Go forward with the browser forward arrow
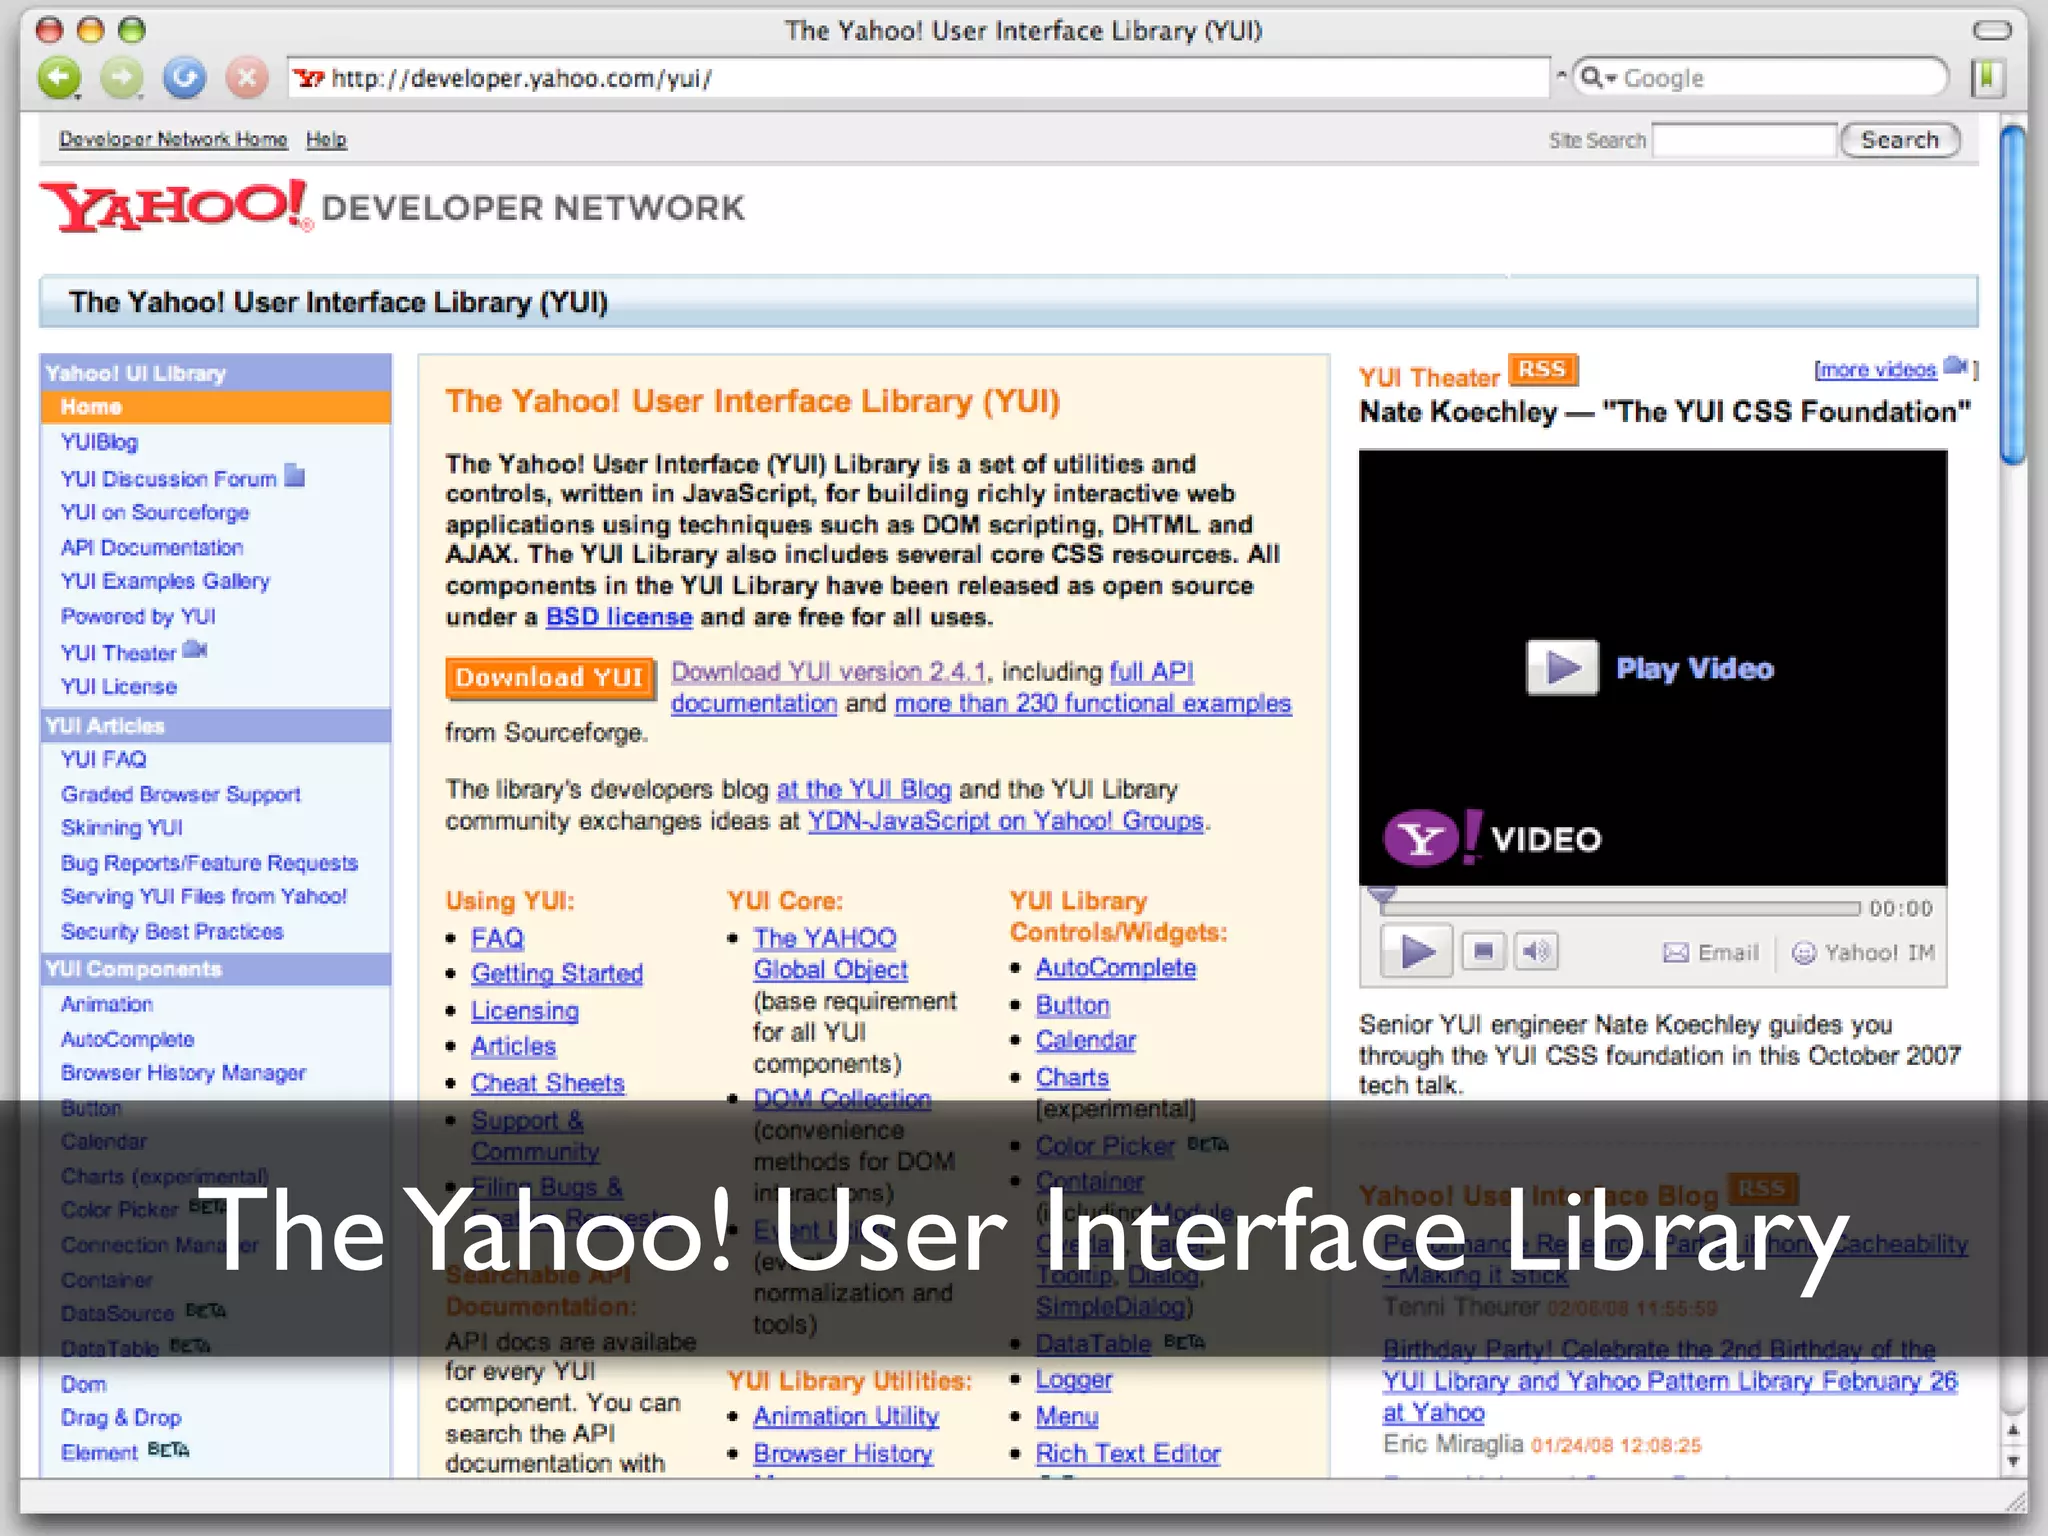This screenshot has height=1536, width=2048. 122,78
